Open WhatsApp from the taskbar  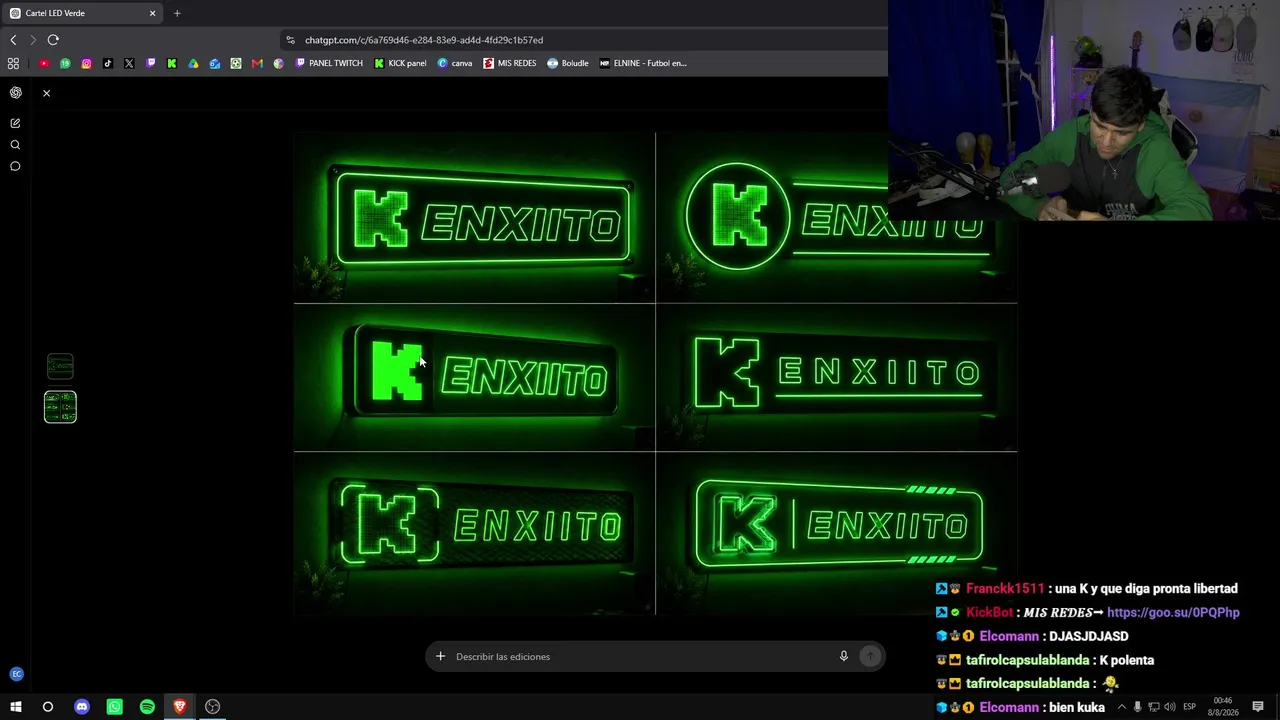[x=114, y=707]
